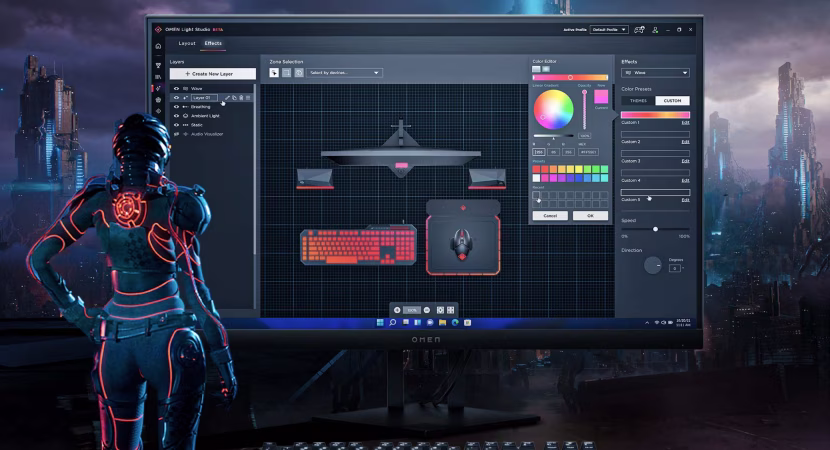Duplicate Layer 01 with copy icon
Image resolution: width=830 pixels, height=450 pixels.
(234, 98)
